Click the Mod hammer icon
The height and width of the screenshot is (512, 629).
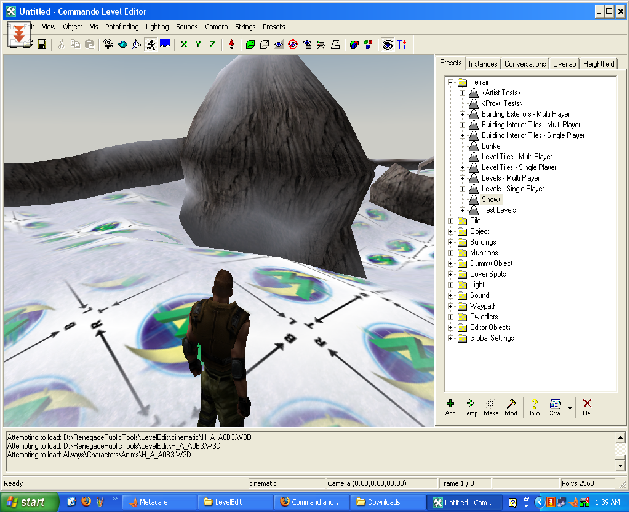[511, 402]
